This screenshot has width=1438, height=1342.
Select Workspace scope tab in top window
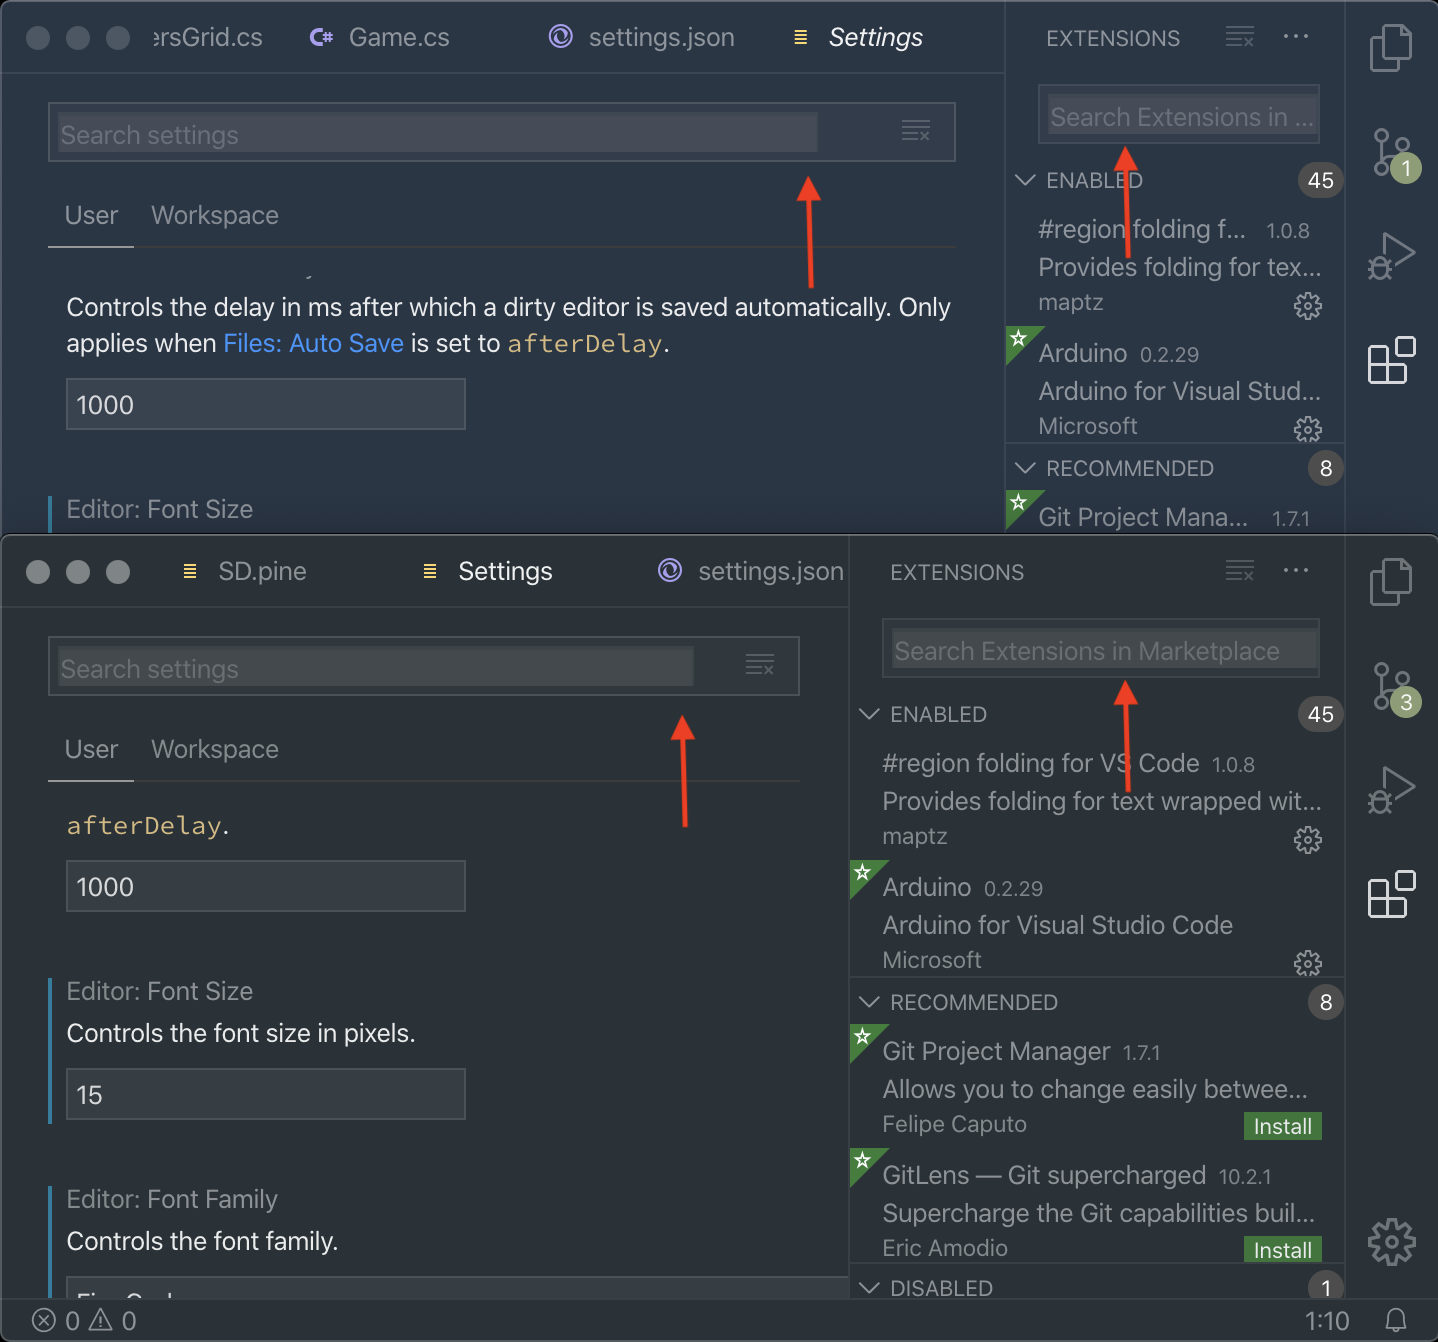[x=215, y=216]
